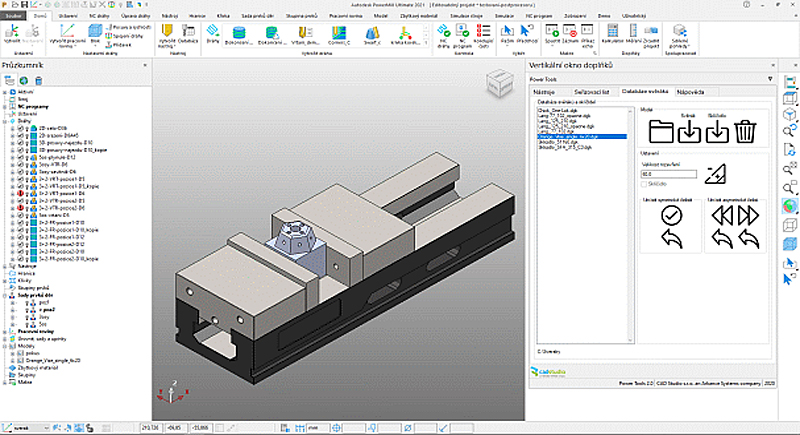Click the Režim cursor icon
Image resolution: width=800 pixels, height=435 pixels.
(507, 34)
